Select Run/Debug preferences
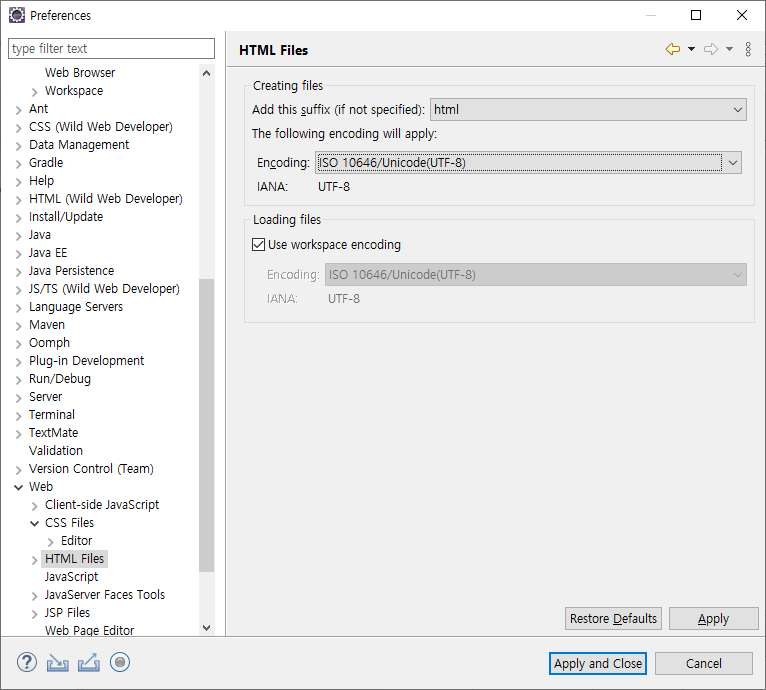 (60, 379)
